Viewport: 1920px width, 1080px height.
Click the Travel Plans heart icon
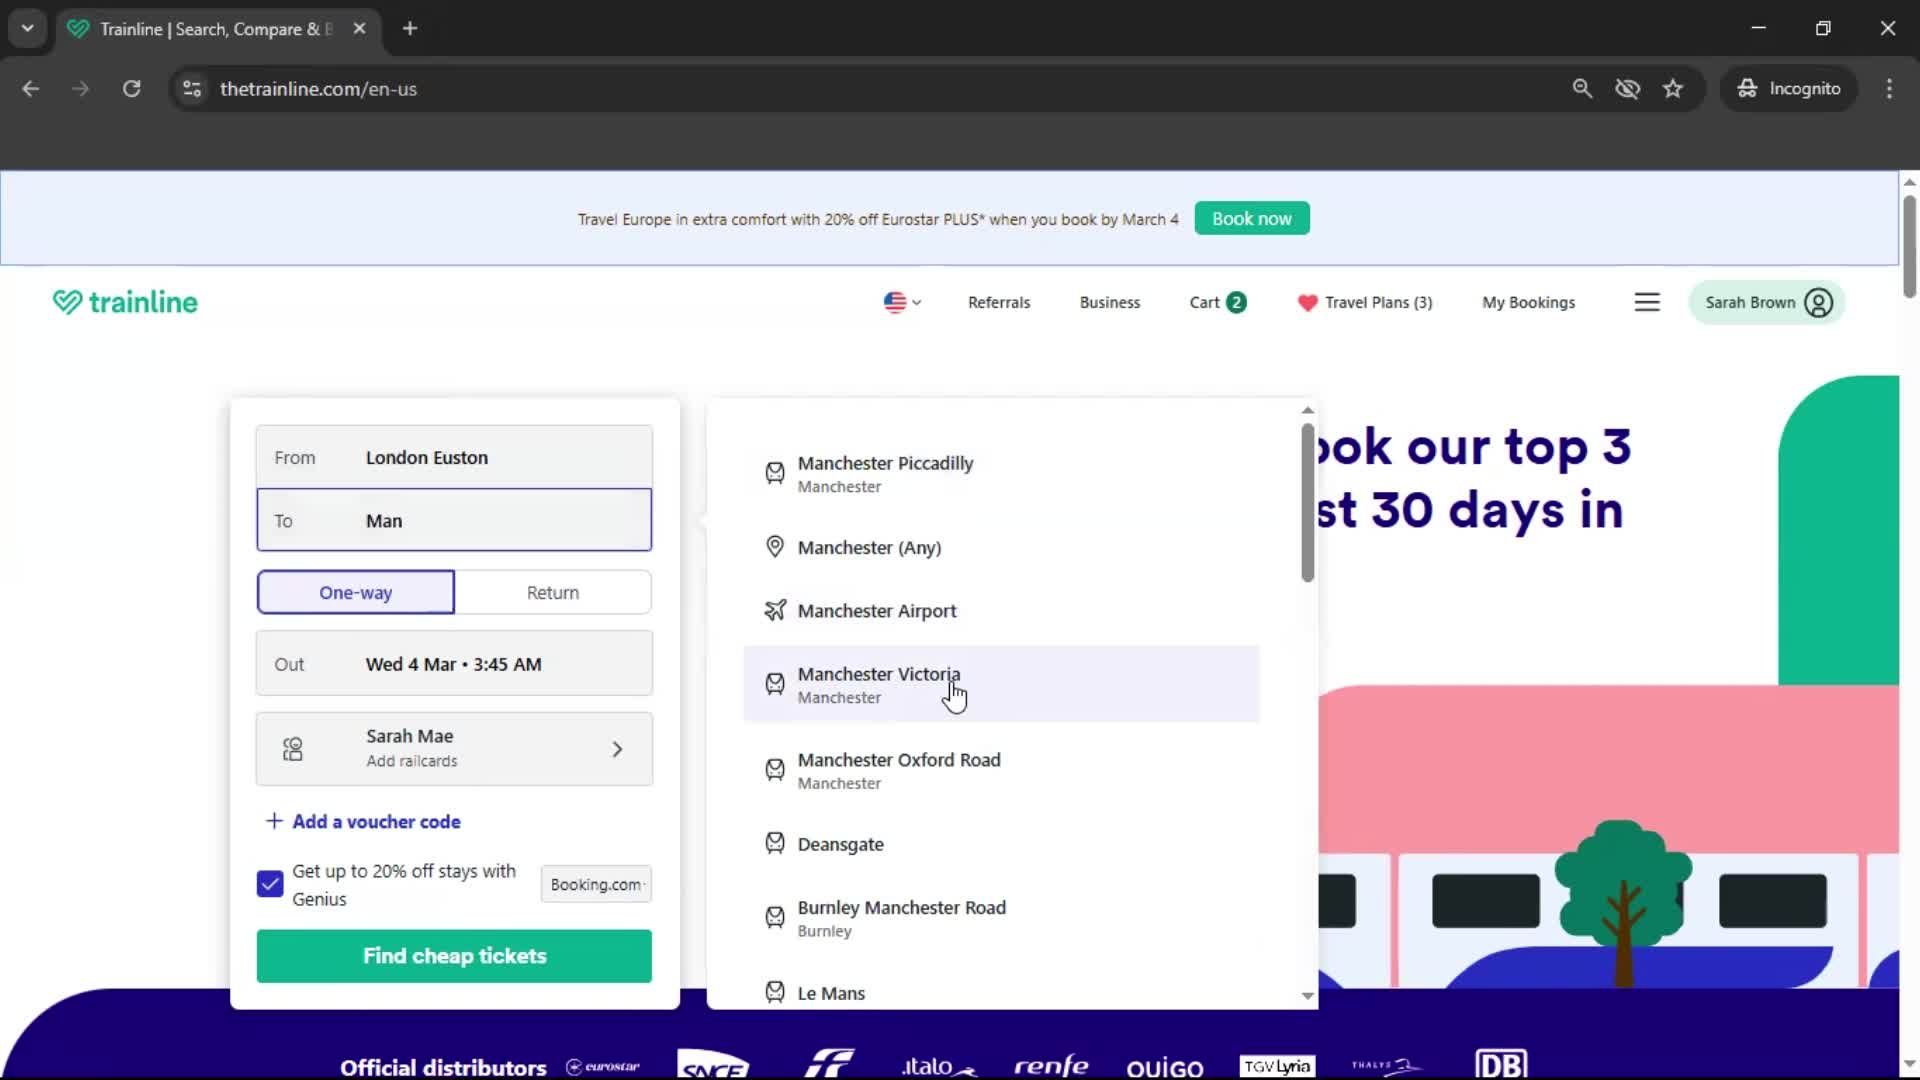click(1308, 302)
